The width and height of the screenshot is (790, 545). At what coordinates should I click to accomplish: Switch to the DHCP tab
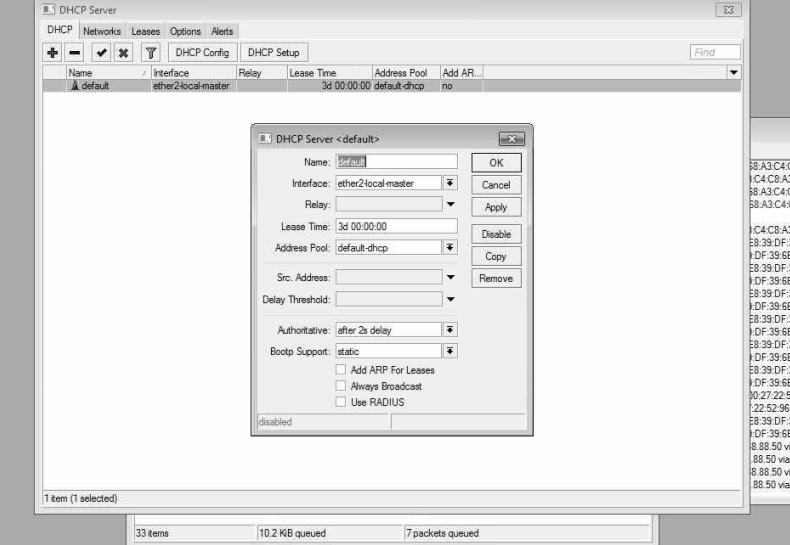point(60,30)
